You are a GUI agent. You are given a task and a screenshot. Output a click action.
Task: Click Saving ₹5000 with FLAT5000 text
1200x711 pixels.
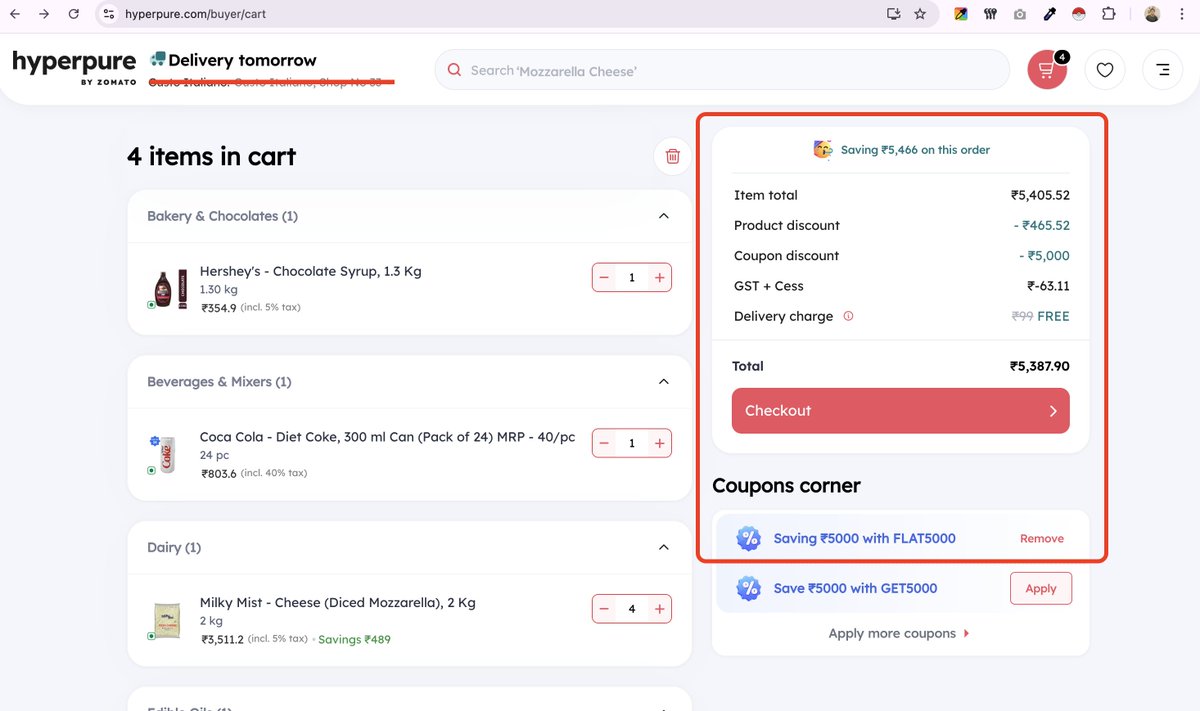pos(865,538)
